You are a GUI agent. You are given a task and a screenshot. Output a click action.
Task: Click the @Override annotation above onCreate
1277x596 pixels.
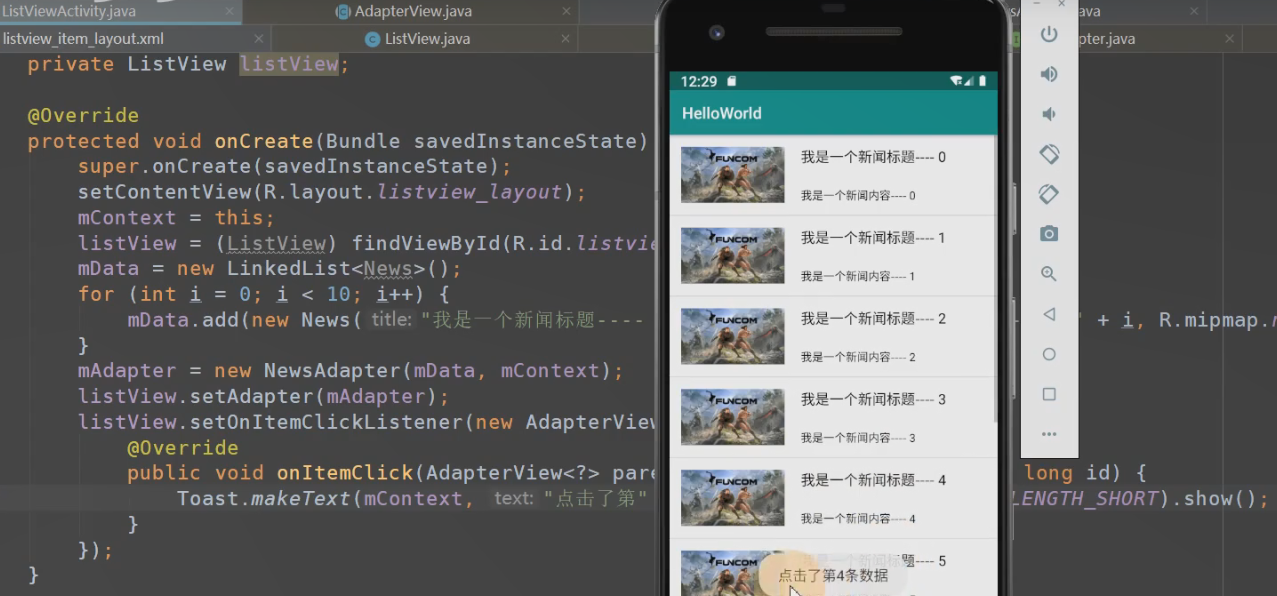pos(83,115)
